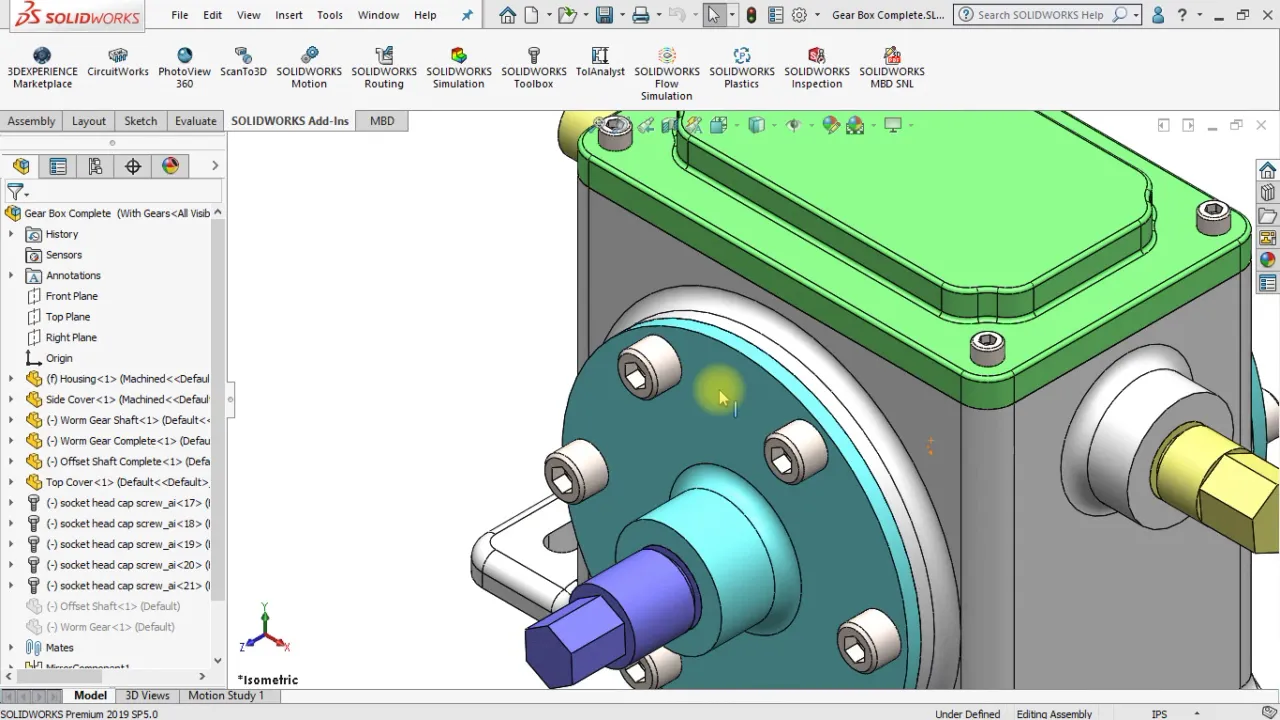Expand the History folder

[11, 234]
